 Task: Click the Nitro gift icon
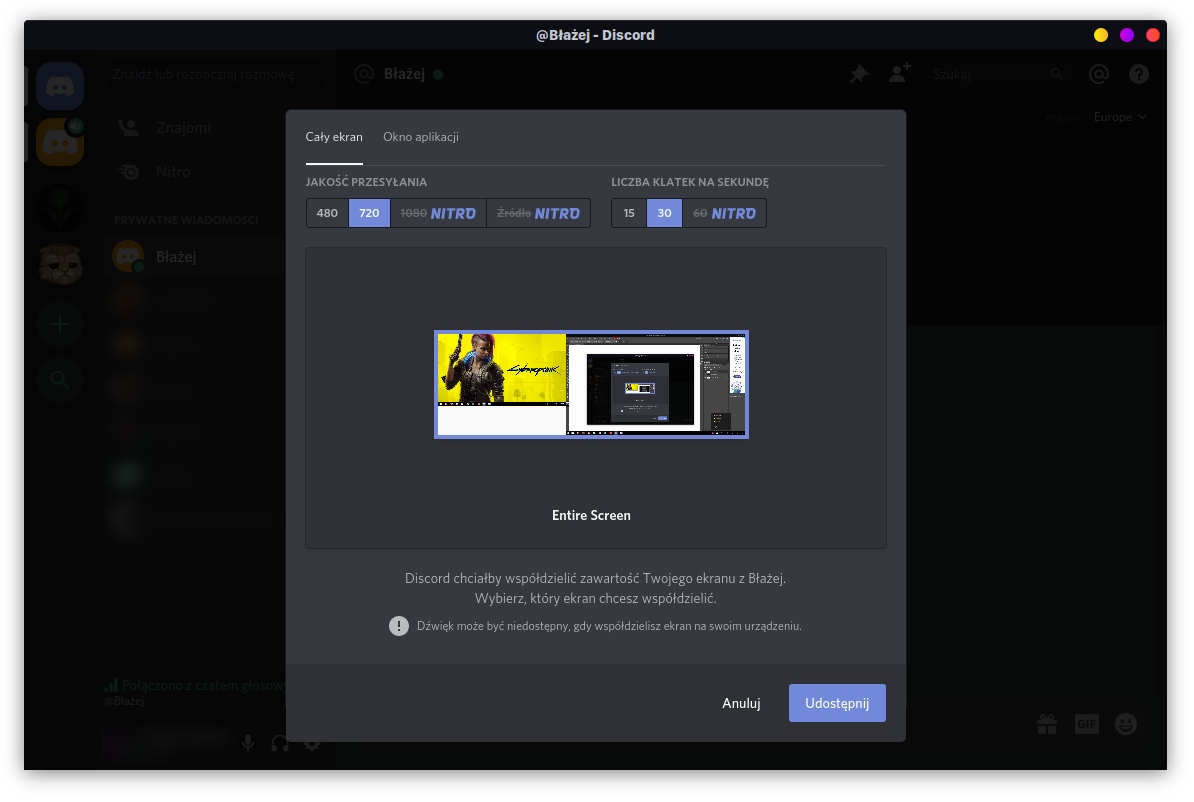[1047, 724]
